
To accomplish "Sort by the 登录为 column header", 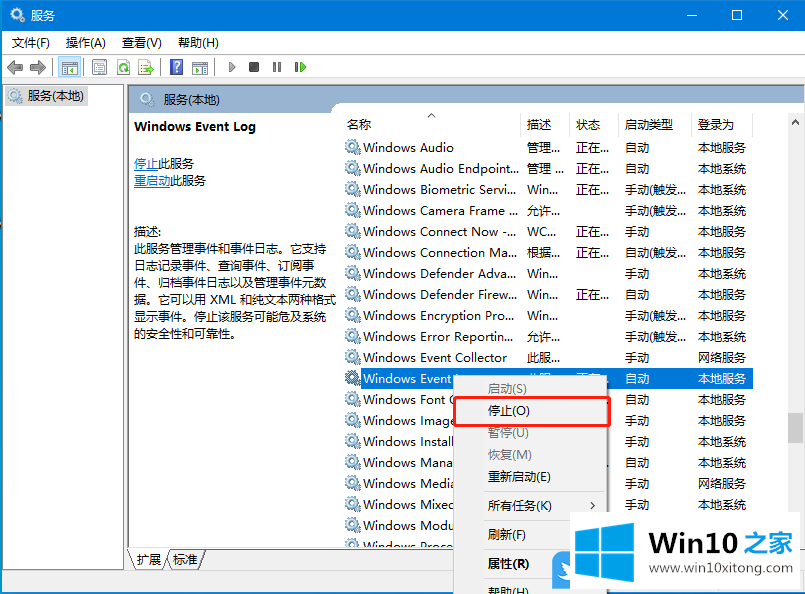I will 722,124.
